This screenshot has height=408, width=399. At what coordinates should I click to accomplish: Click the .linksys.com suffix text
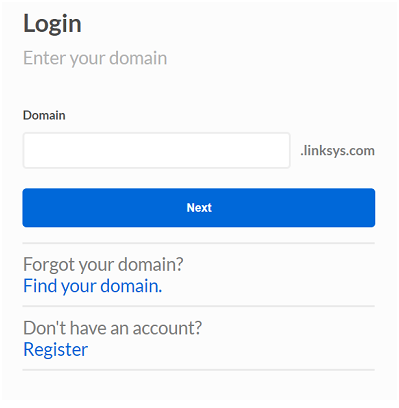(x=337, y=151)
